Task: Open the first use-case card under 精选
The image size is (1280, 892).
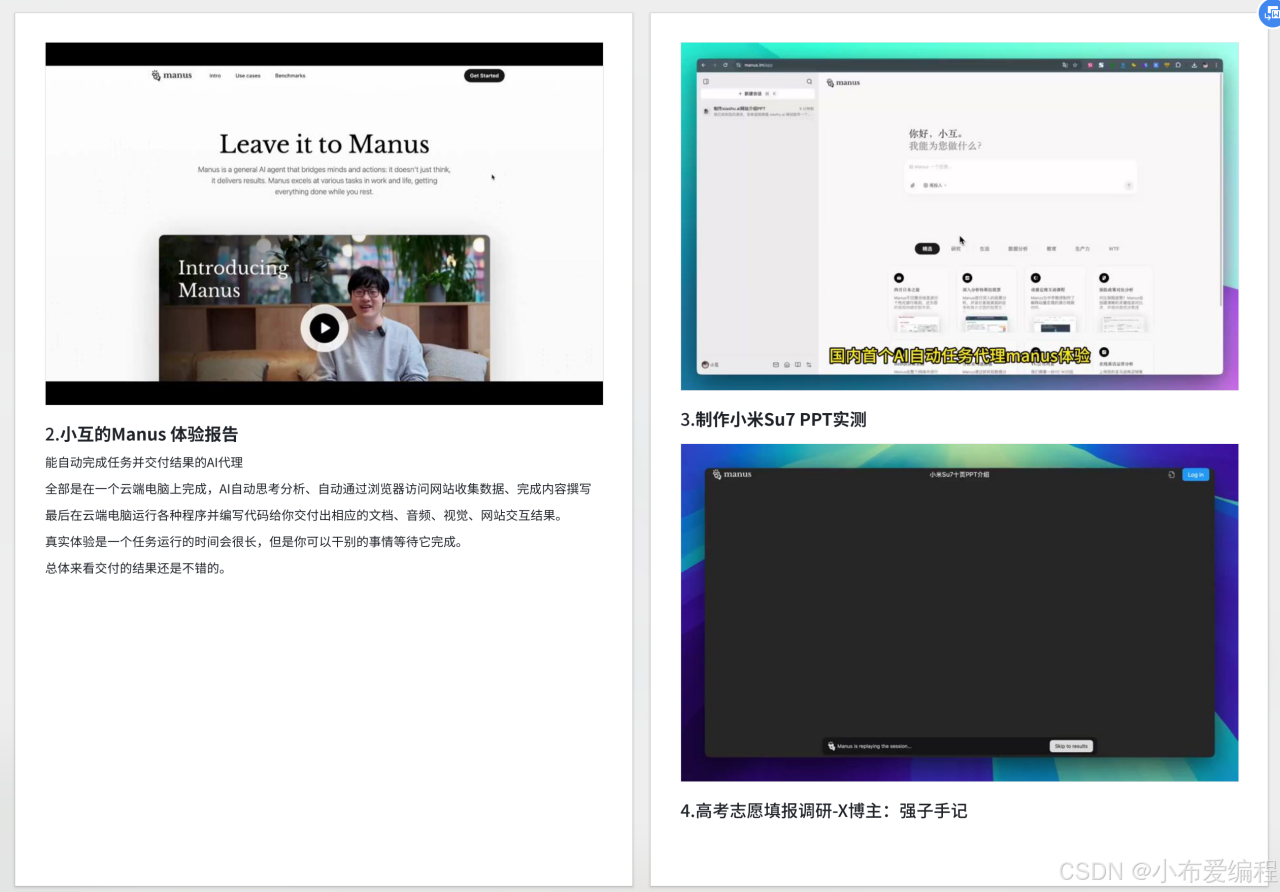Action: (917, 301)
